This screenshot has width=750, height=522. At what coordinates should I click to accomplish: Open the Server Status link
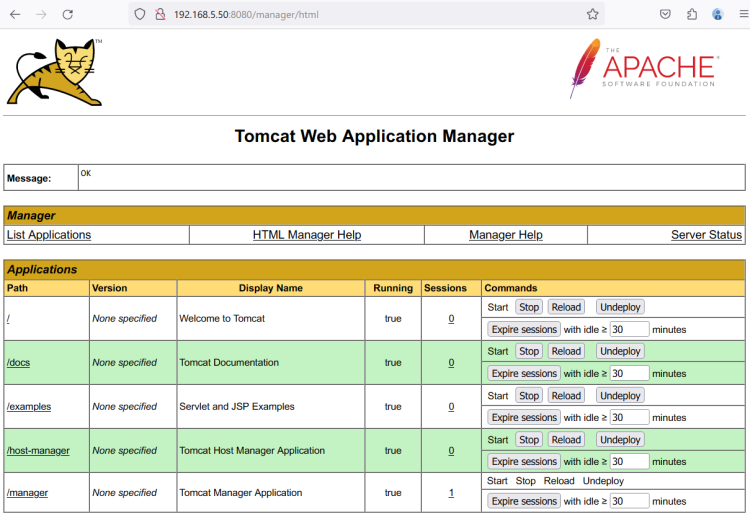pos(706,235)
